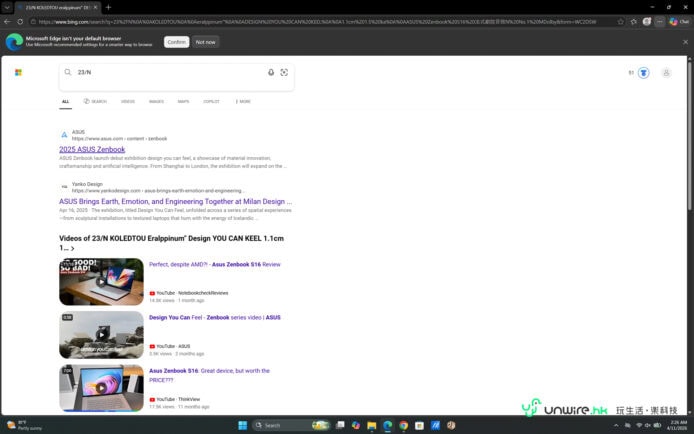The width and height of the screenshot is (694, 434).
Task: Open the 2025 ASUS Zenbook result link
Action: pos(92,150)
